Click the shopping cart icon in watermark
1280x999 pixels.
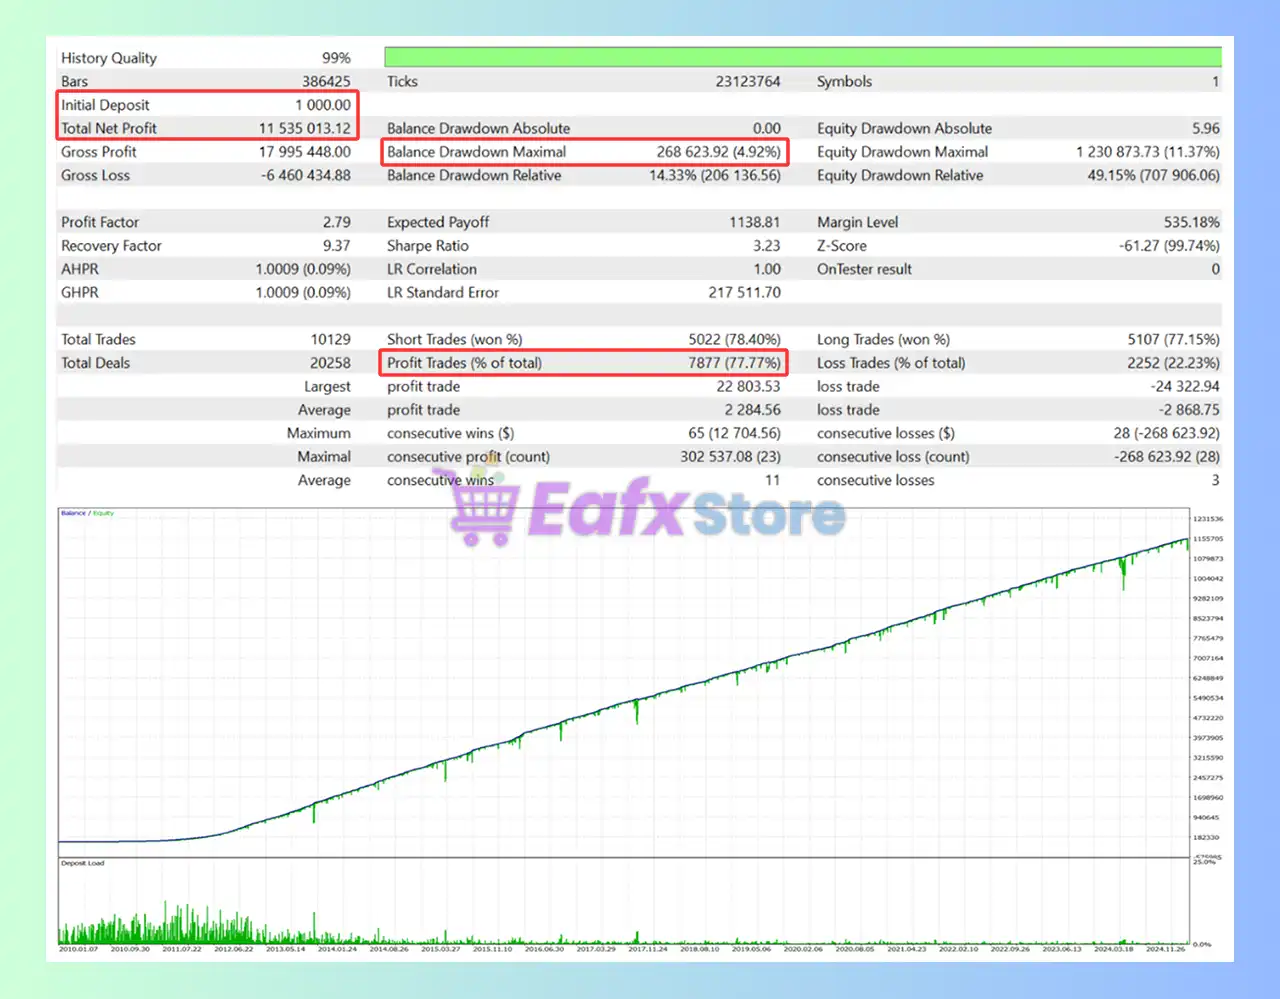[x=484, y=510]
